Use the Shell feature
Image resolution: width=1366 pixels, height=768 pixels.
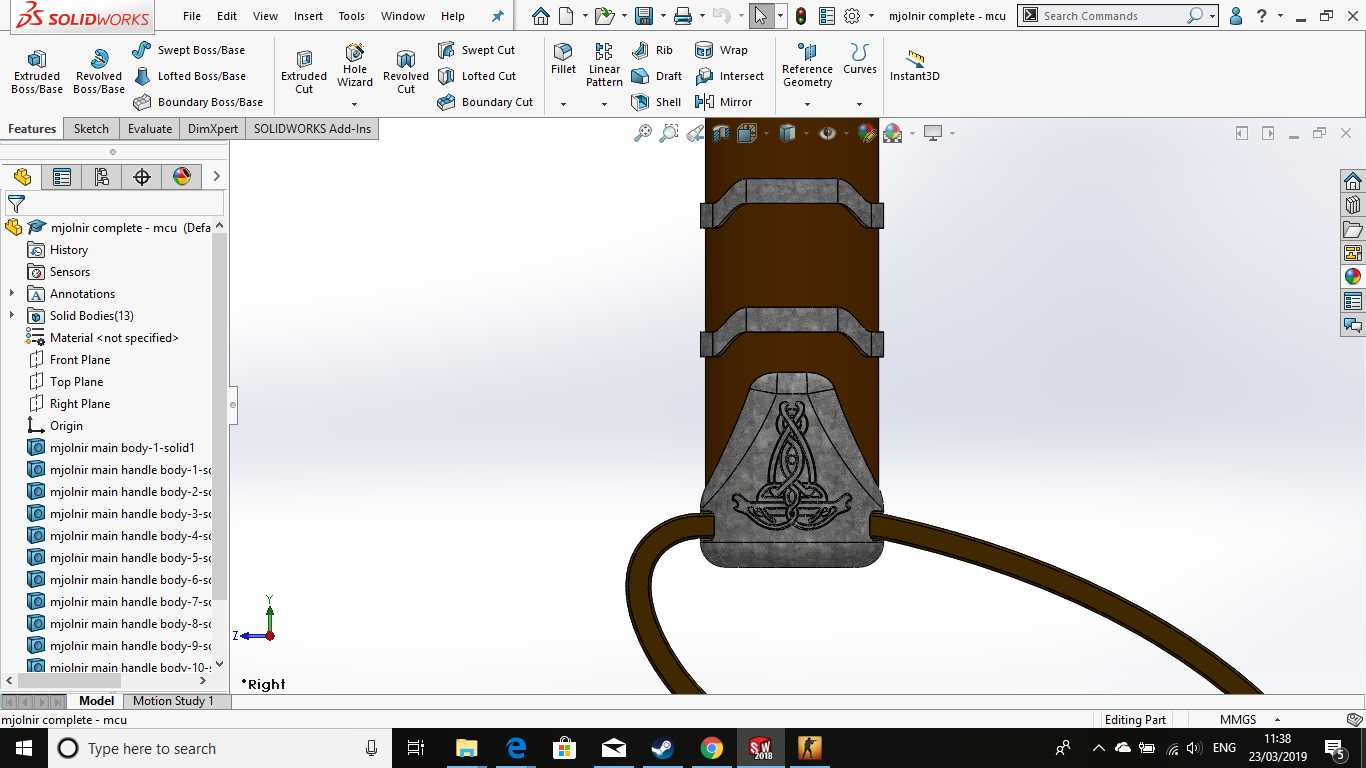pyautogui.click(x=656, y=102)
